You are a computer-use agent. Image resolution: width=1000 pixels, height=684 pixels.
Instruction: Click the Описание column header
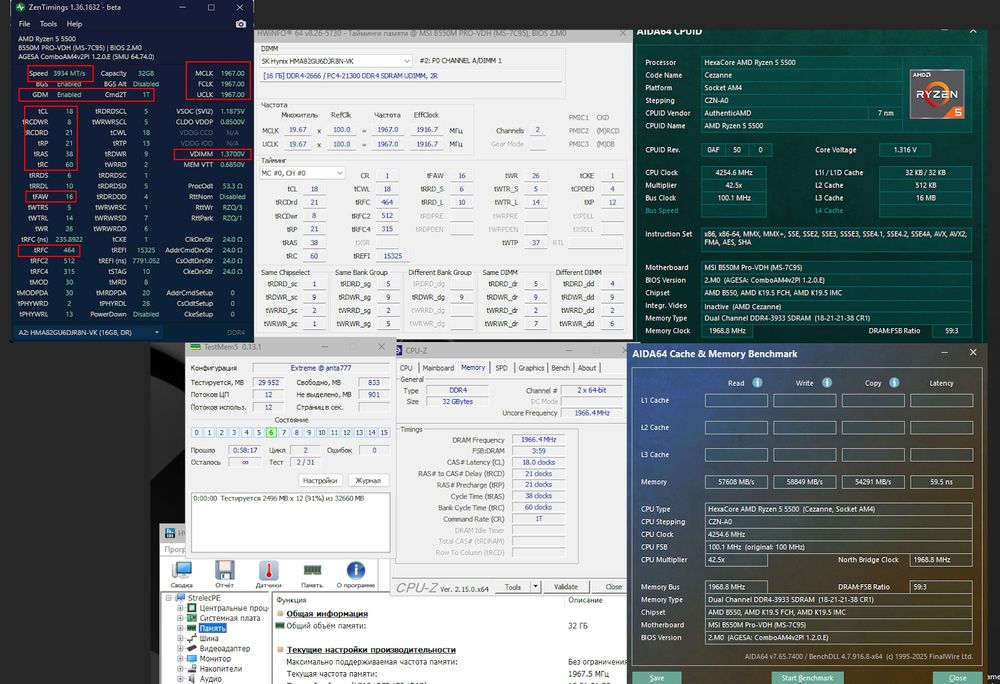(x=585, y=600)
